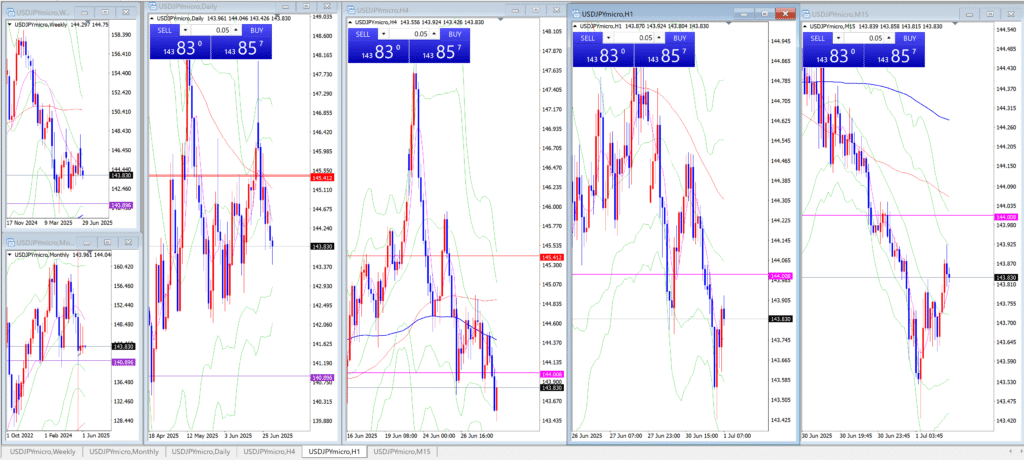Click the chart icon in the Monthly window title bar
Screen dimensions: 1024x460
pyautogui.click(x=10, y=242)
